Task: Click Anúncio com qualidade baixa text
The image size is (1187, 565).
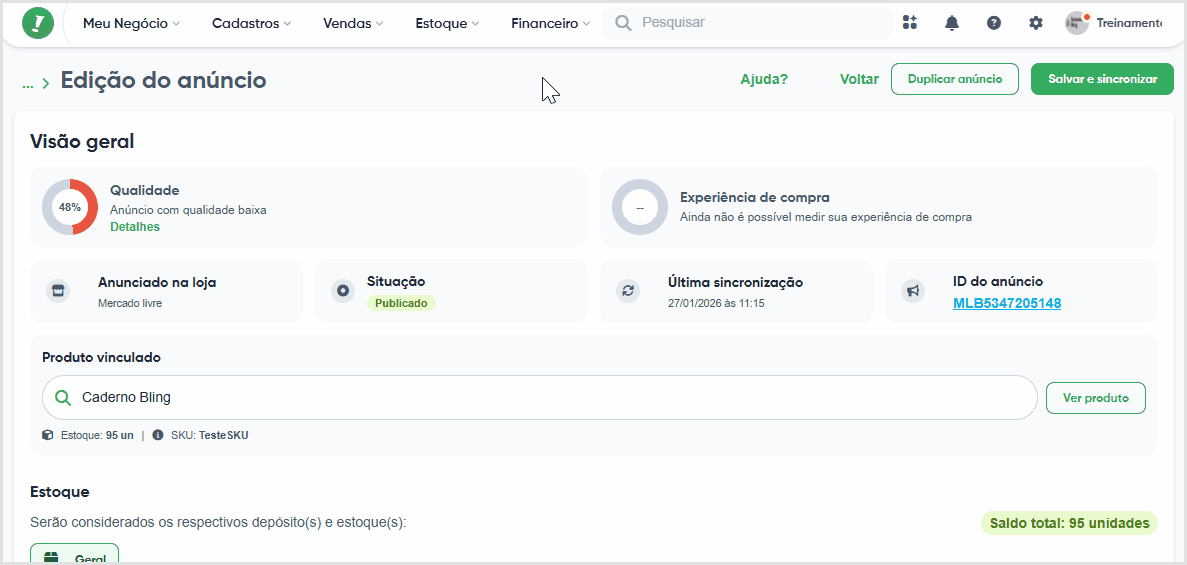Action: (x=188, y=210)
